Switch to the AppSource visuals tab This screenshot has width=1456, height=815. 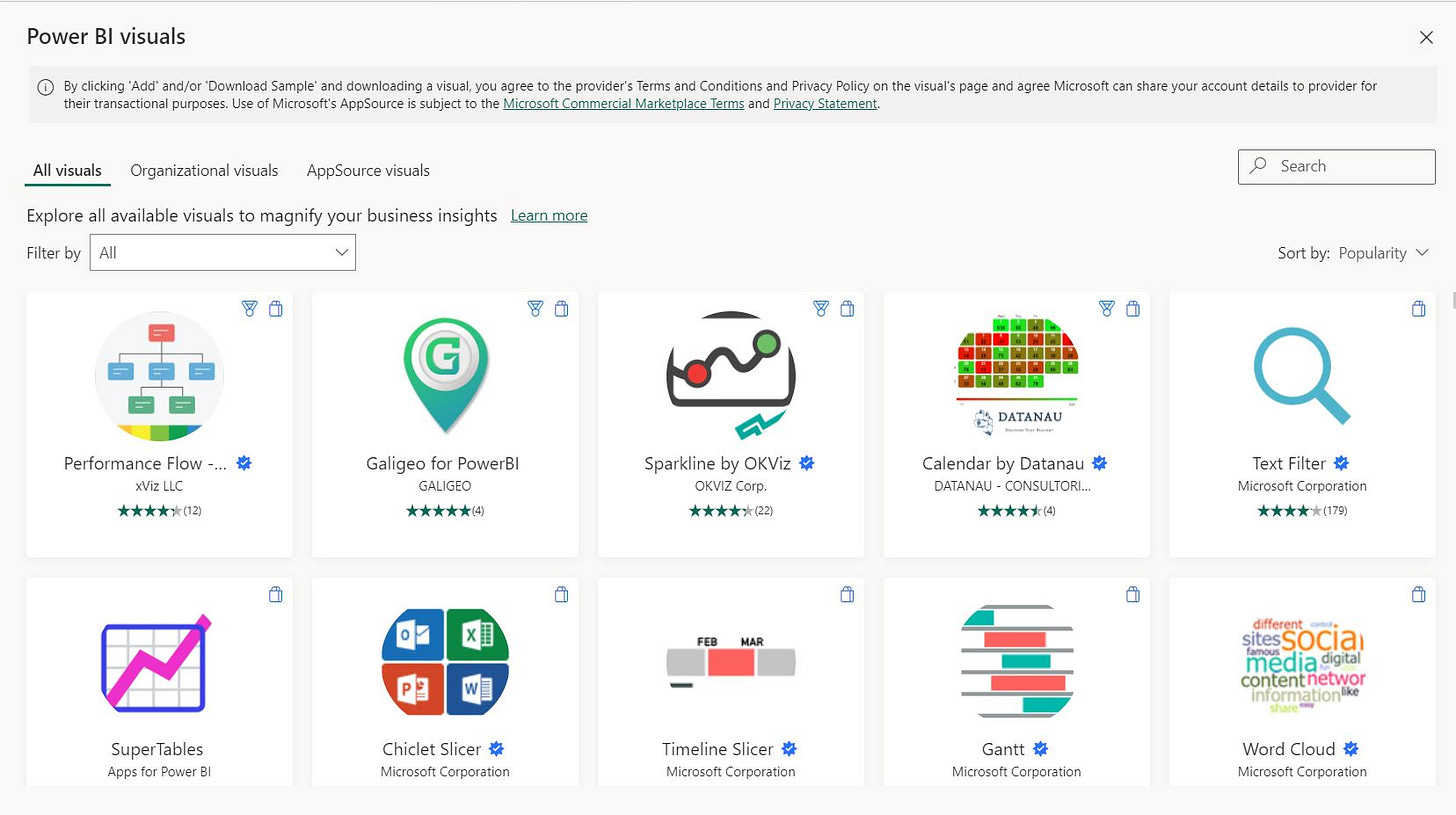point(368,171)
